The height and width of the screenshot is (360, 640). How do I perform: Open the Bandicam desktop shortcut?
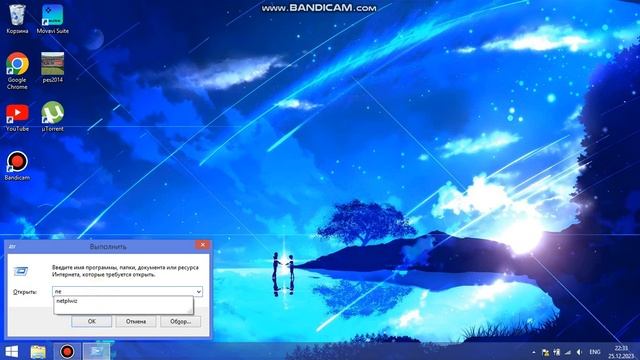[17, 166]
